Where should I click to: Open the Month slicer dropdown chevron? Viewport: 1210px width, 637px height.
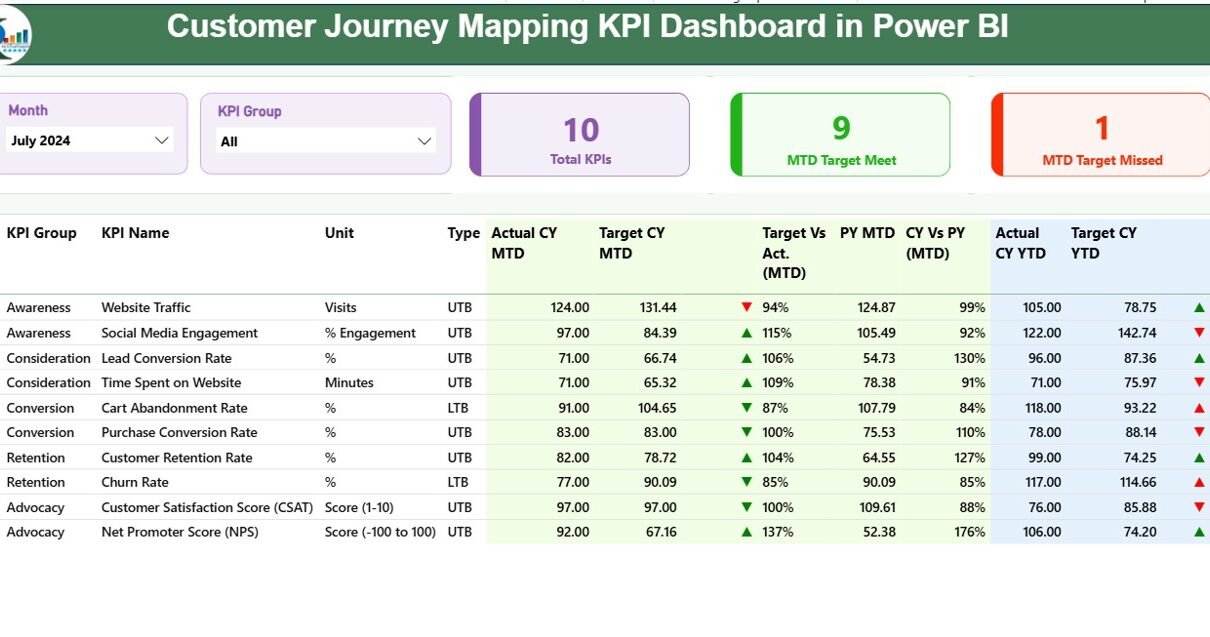[x=162, y=141]
